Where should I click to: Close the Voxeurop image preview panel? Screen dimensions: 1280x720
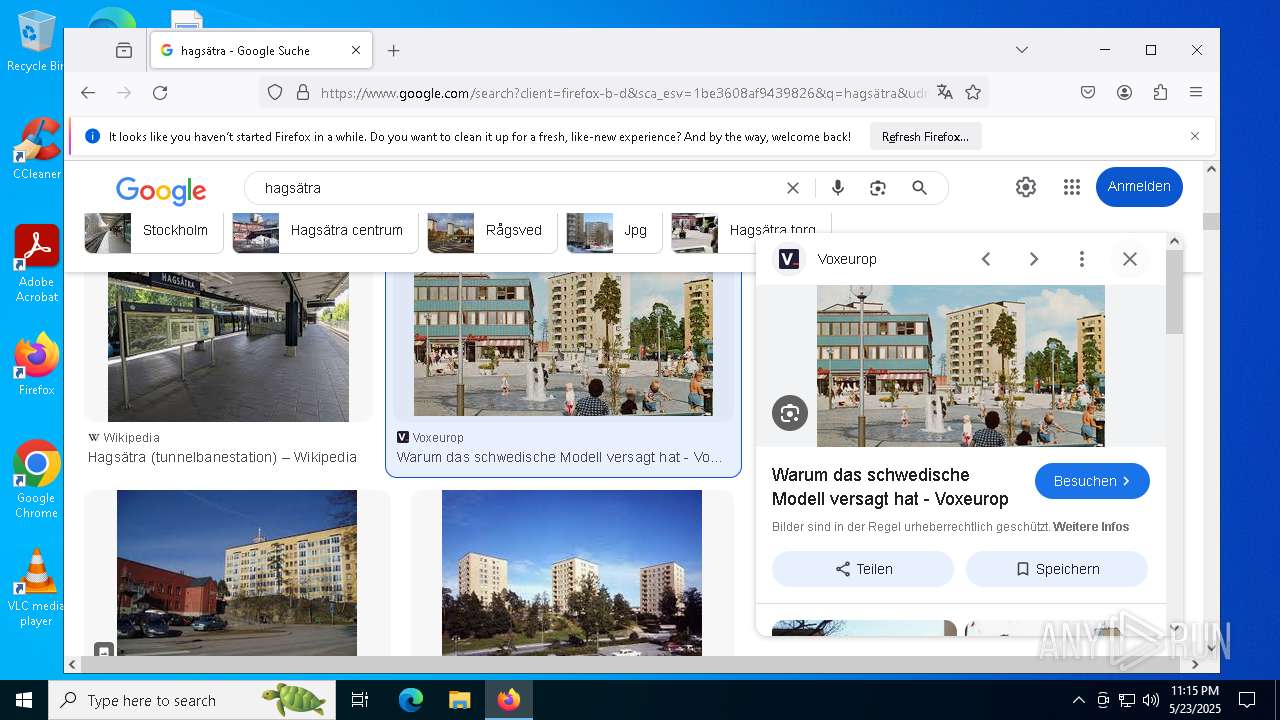click(1130, 259)
